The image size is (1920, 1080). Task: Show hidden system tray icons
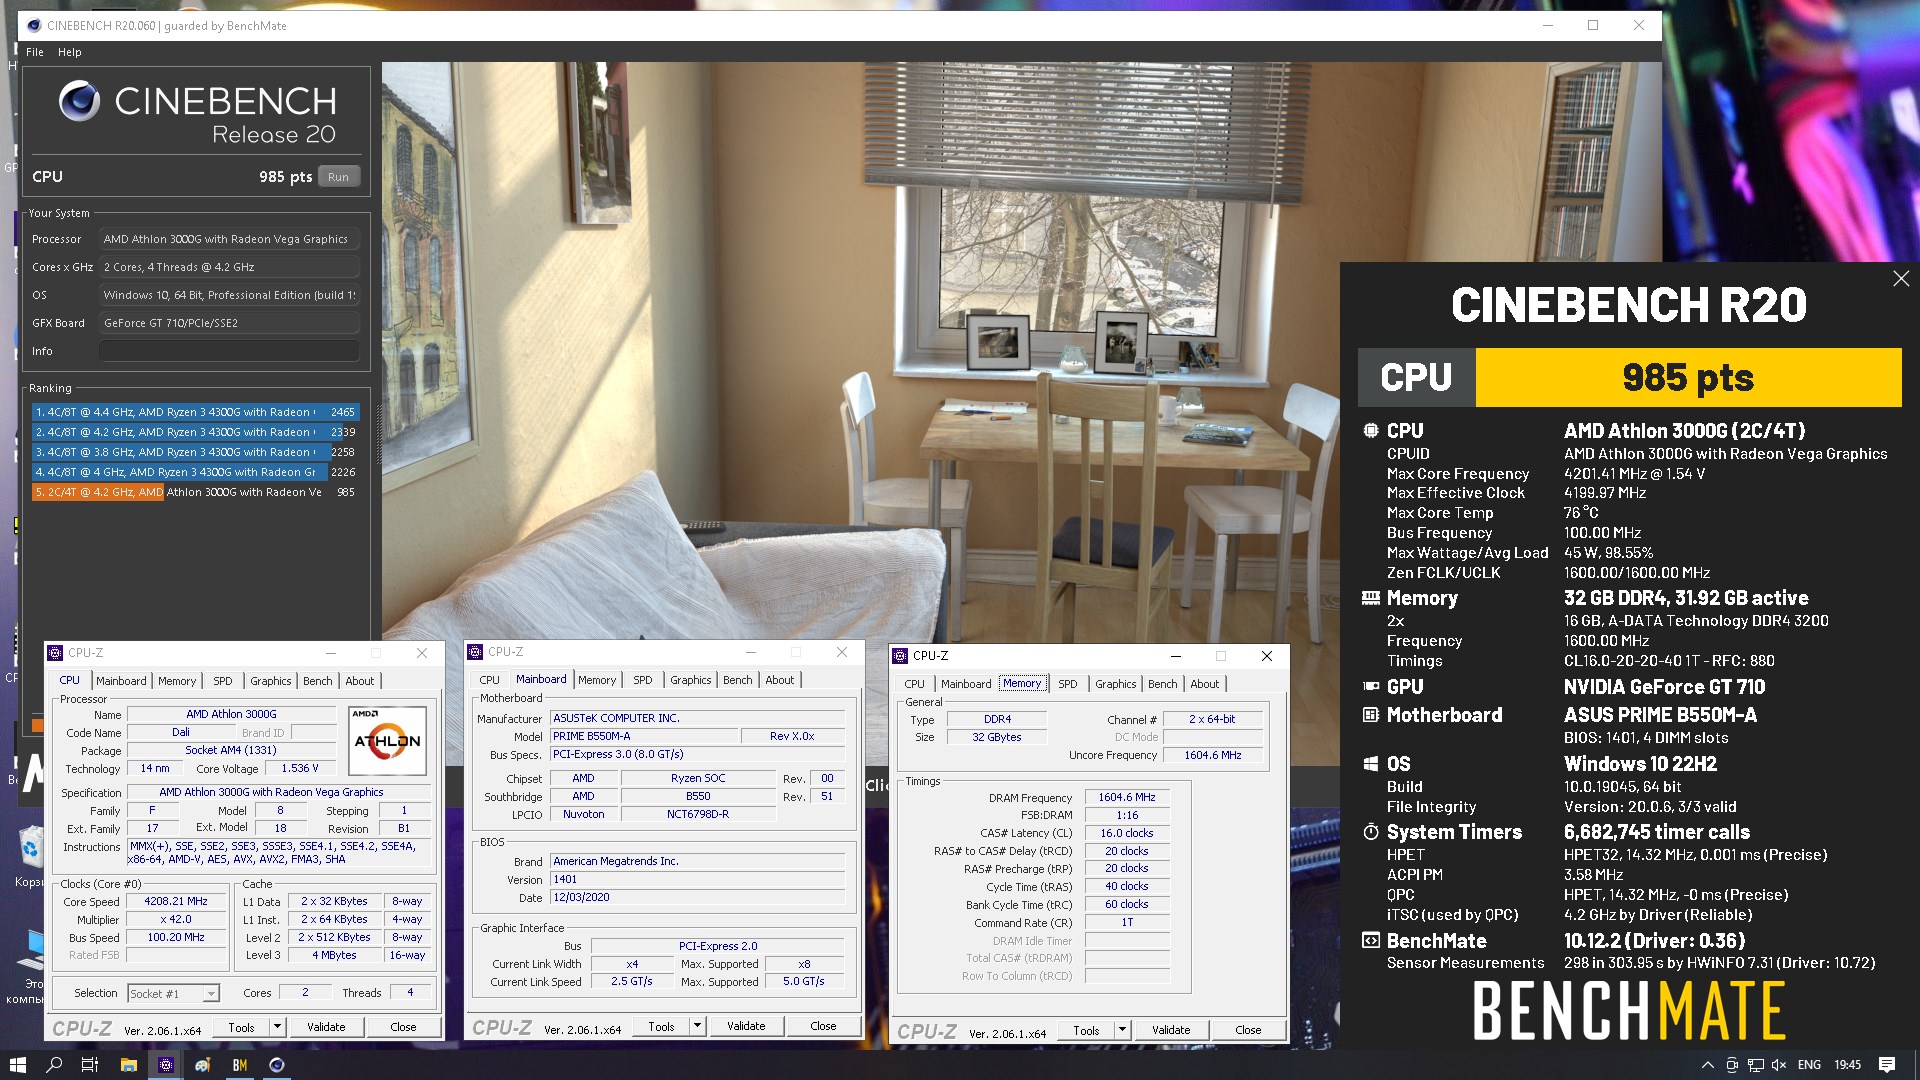[x=1707, y=1065]
